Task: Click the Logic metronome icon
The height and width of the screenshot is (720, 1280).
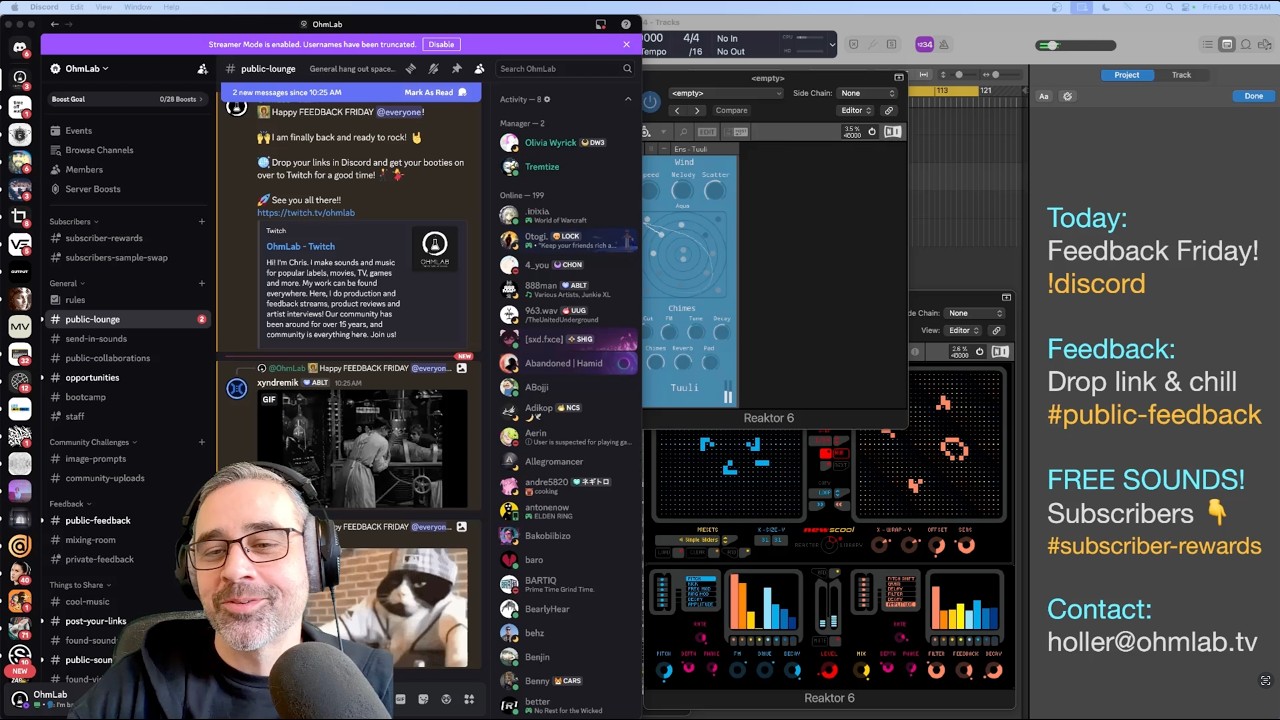Action: point(943,44)
